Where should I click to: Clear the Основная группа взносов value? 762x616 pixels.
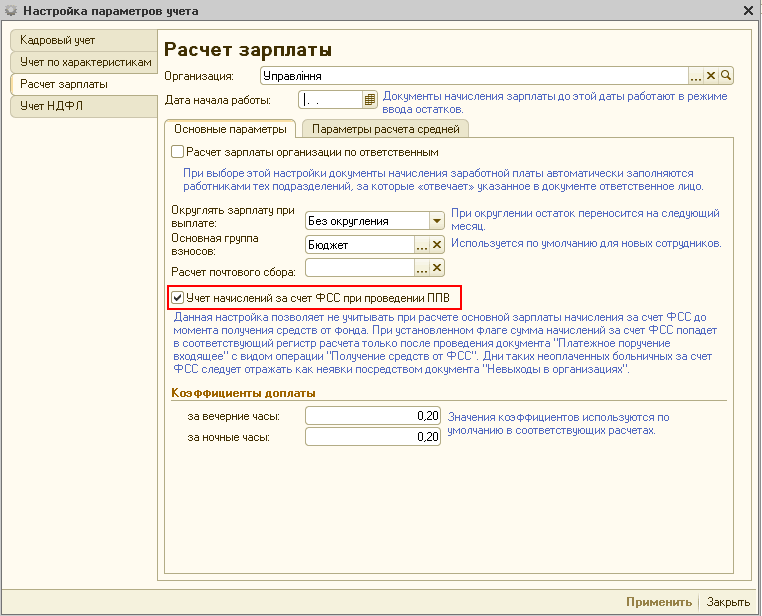click(437, 244)
